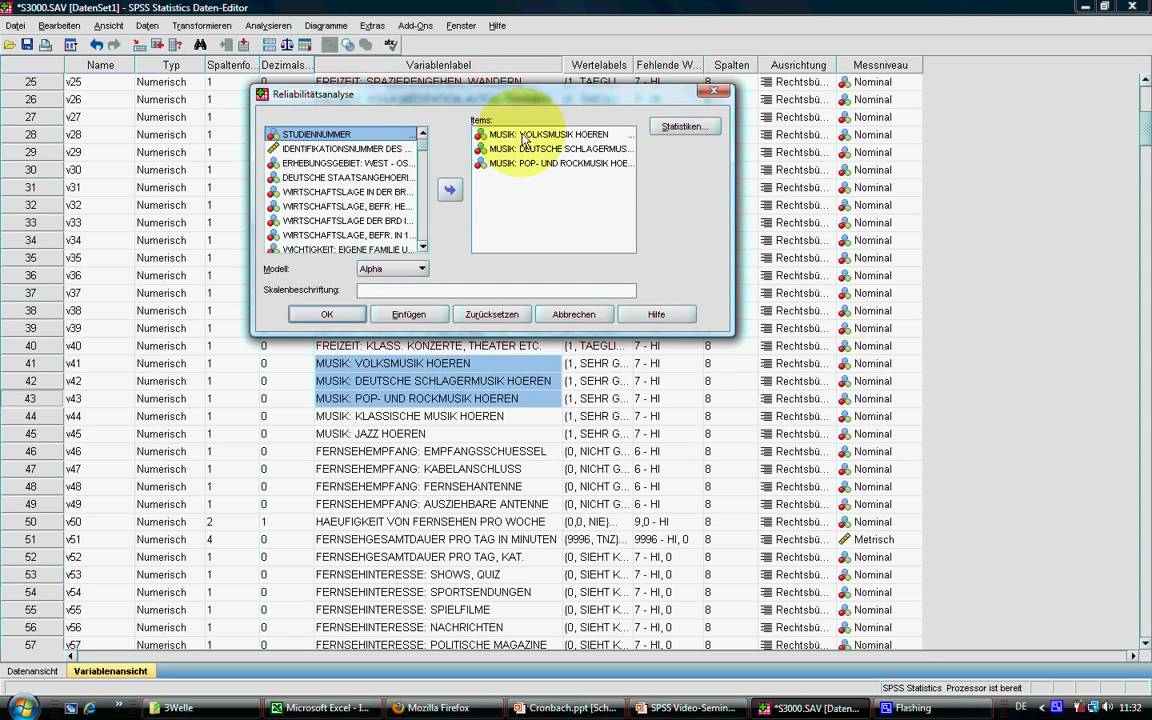
Task: Click the variable list scroll up arrow
Action: click(422, 133)
